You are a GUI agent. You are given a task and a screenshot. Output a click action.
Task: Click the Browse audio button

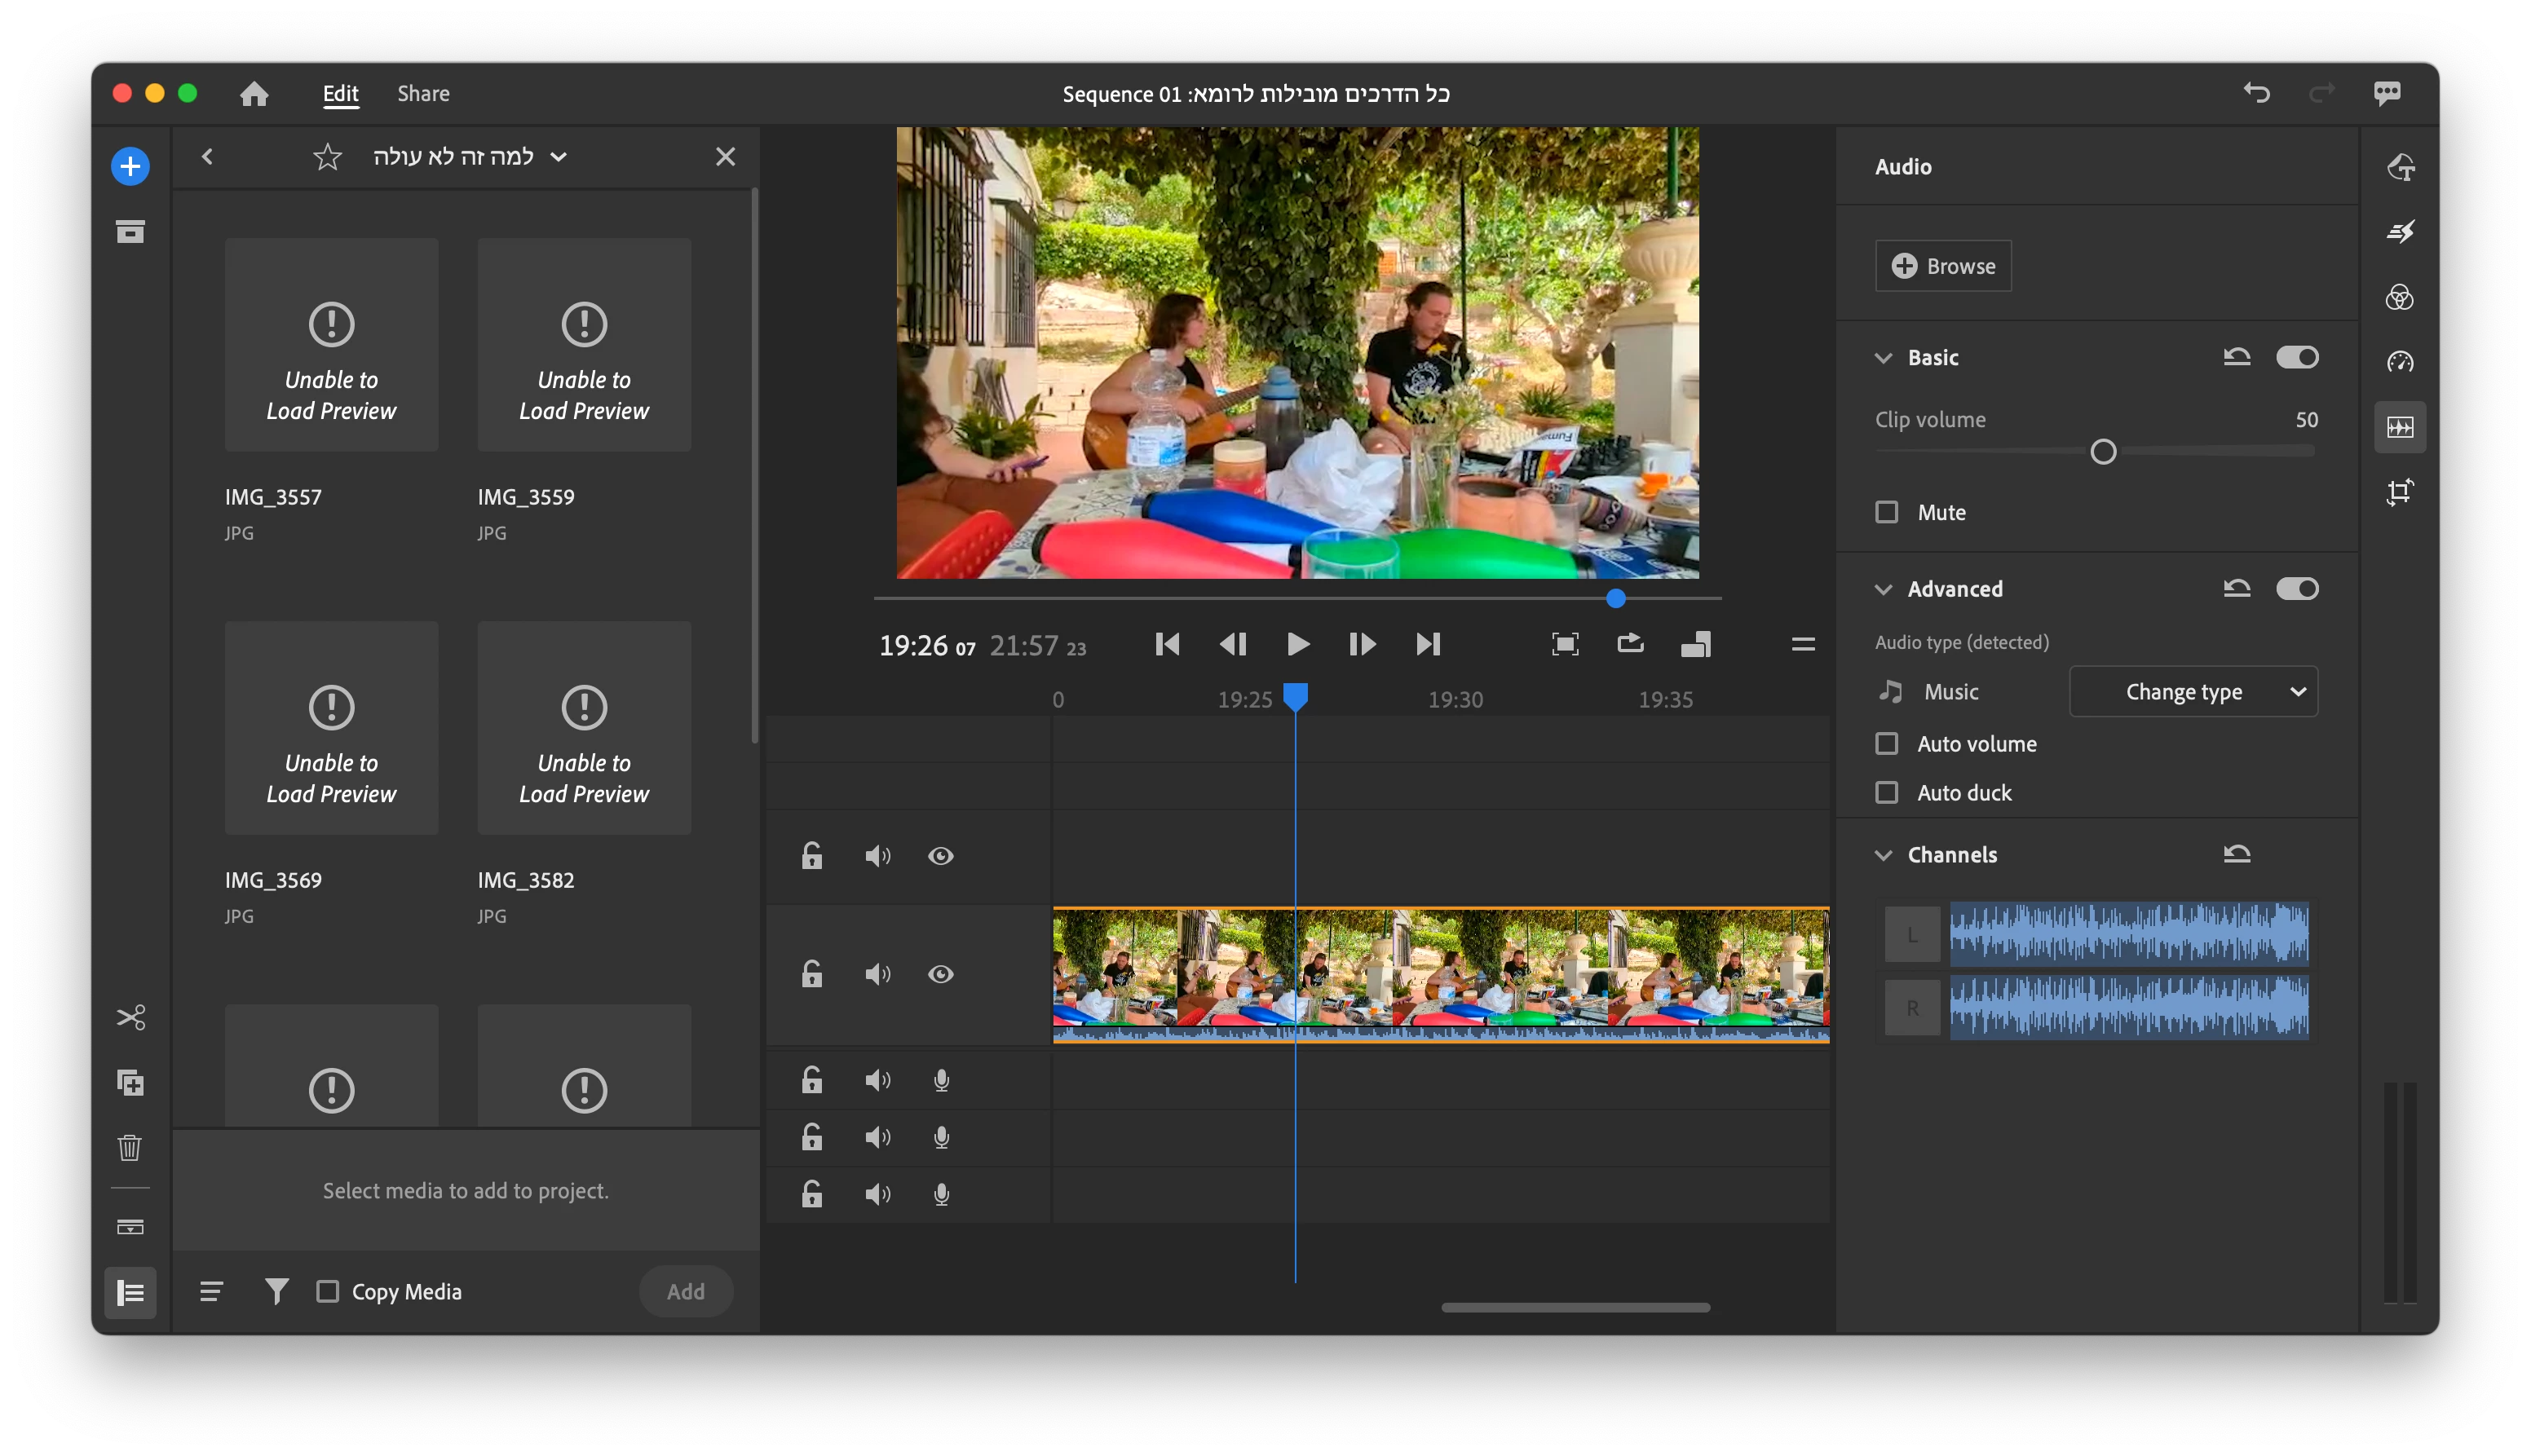[1942, 266]
